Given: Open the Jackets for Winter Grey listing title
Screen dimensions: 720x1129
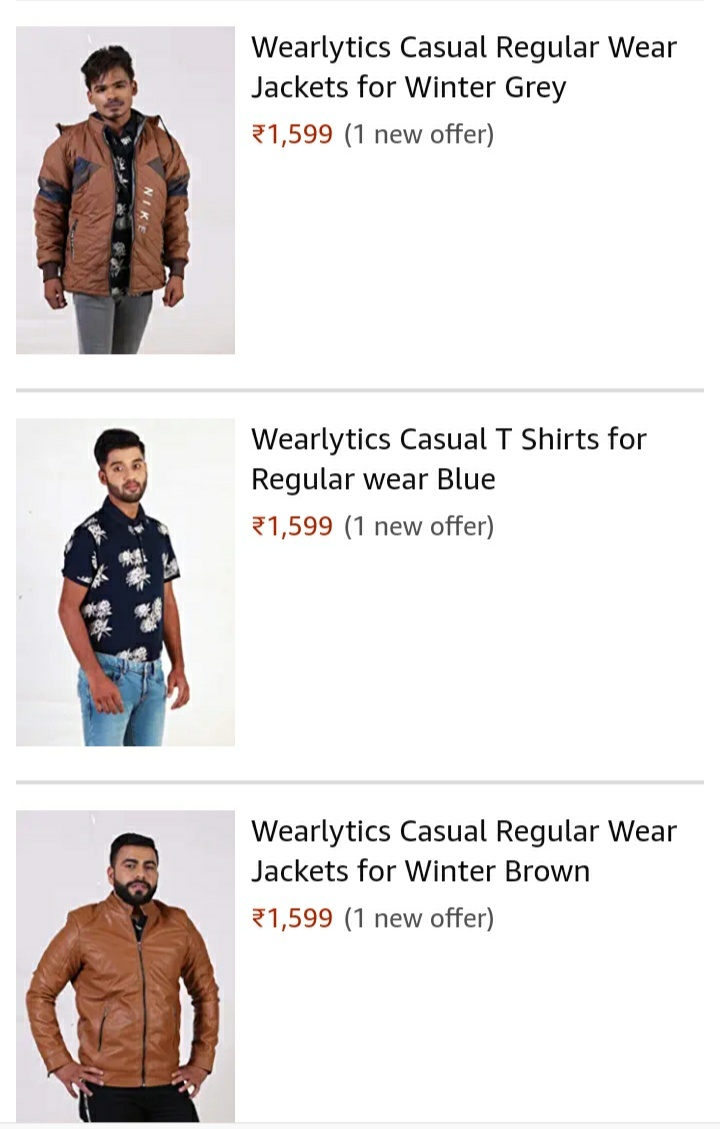Looking at the screenshot, I should (463, 67).
